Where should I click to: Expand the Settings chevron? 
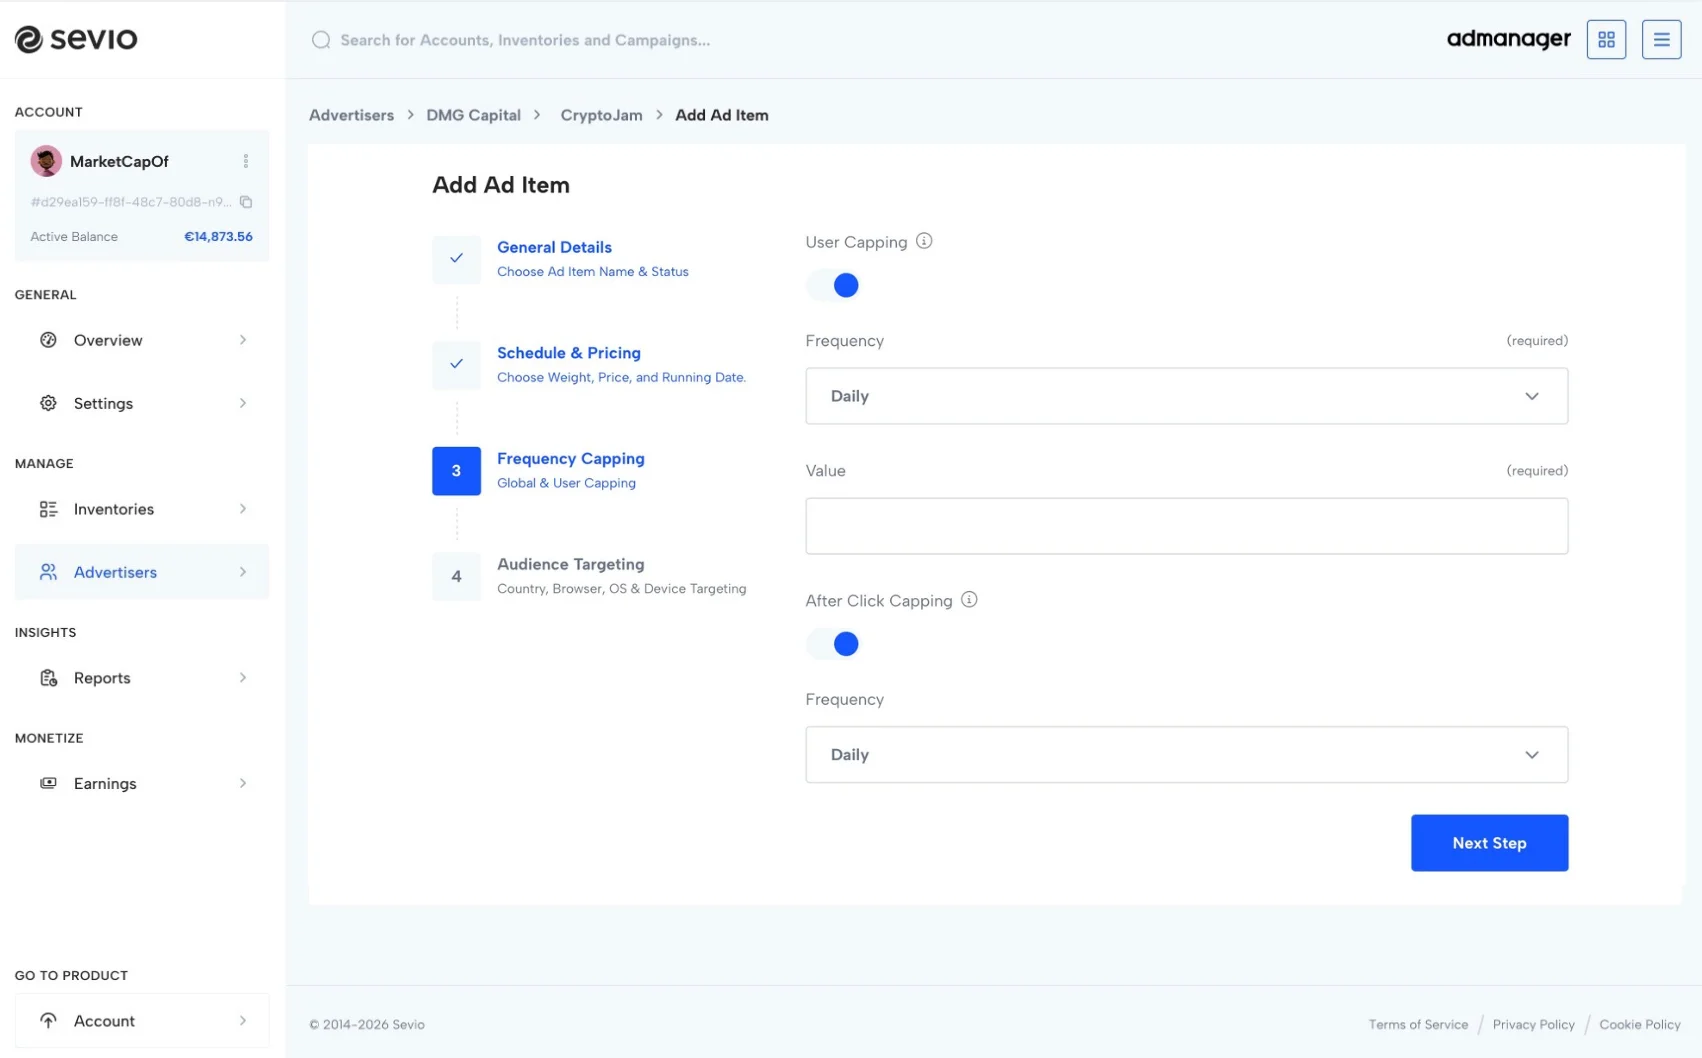(x=243, y=403)
